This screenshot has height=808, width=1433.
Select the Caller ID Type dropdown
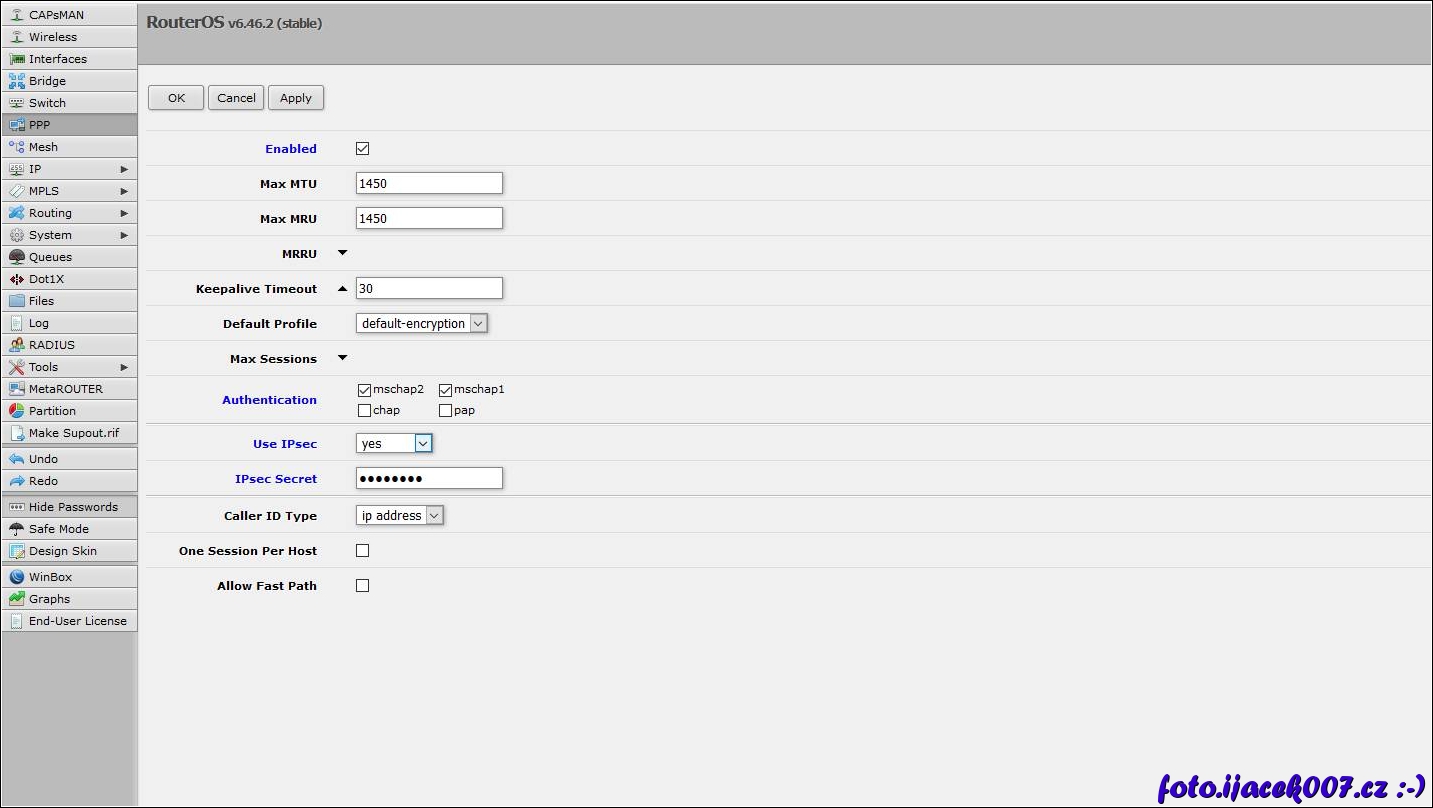(x=399, y=516)
